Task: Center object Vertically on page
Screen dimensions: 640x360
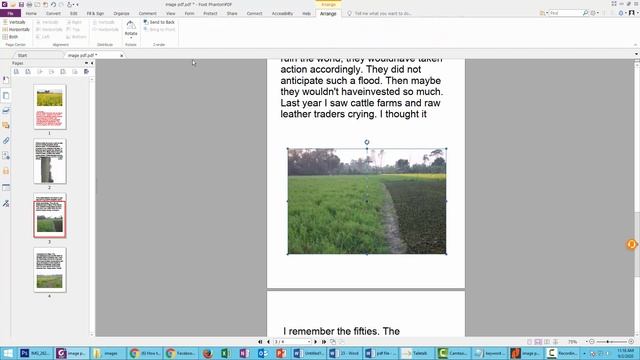Action: pyautogui.click(x=14, y=22)
